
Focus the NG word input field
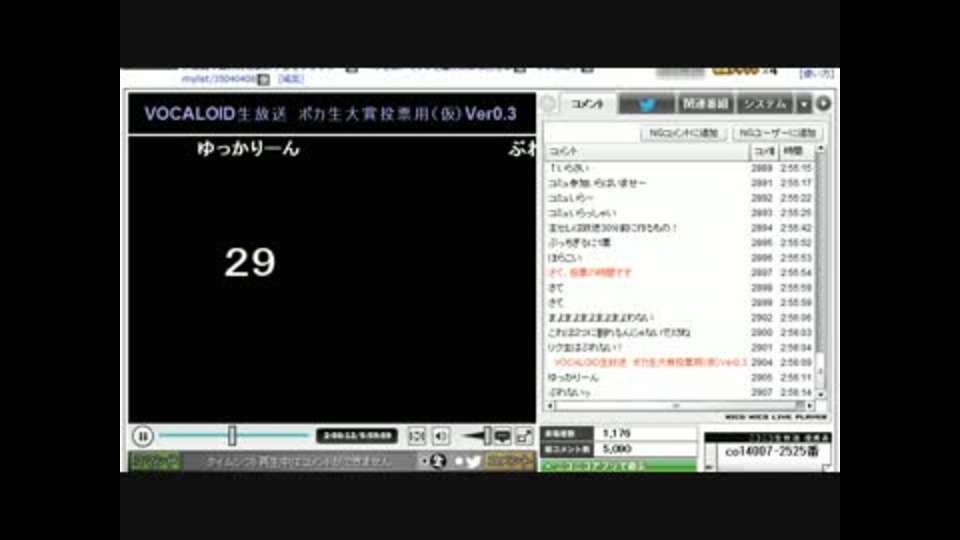point(591,133)
